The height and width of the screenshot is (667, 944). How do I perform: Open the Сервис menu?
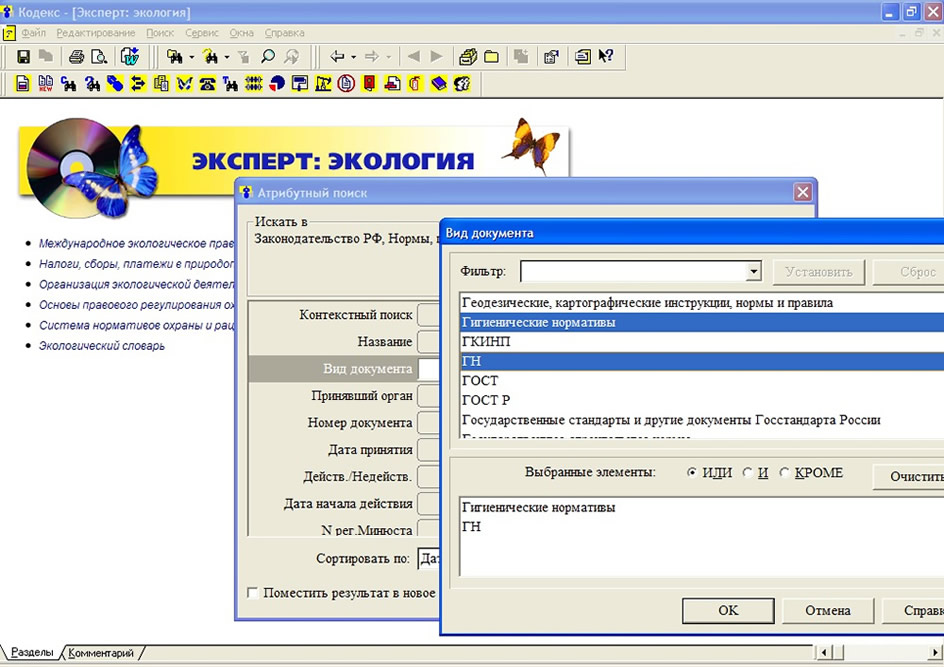click(202, 33)
